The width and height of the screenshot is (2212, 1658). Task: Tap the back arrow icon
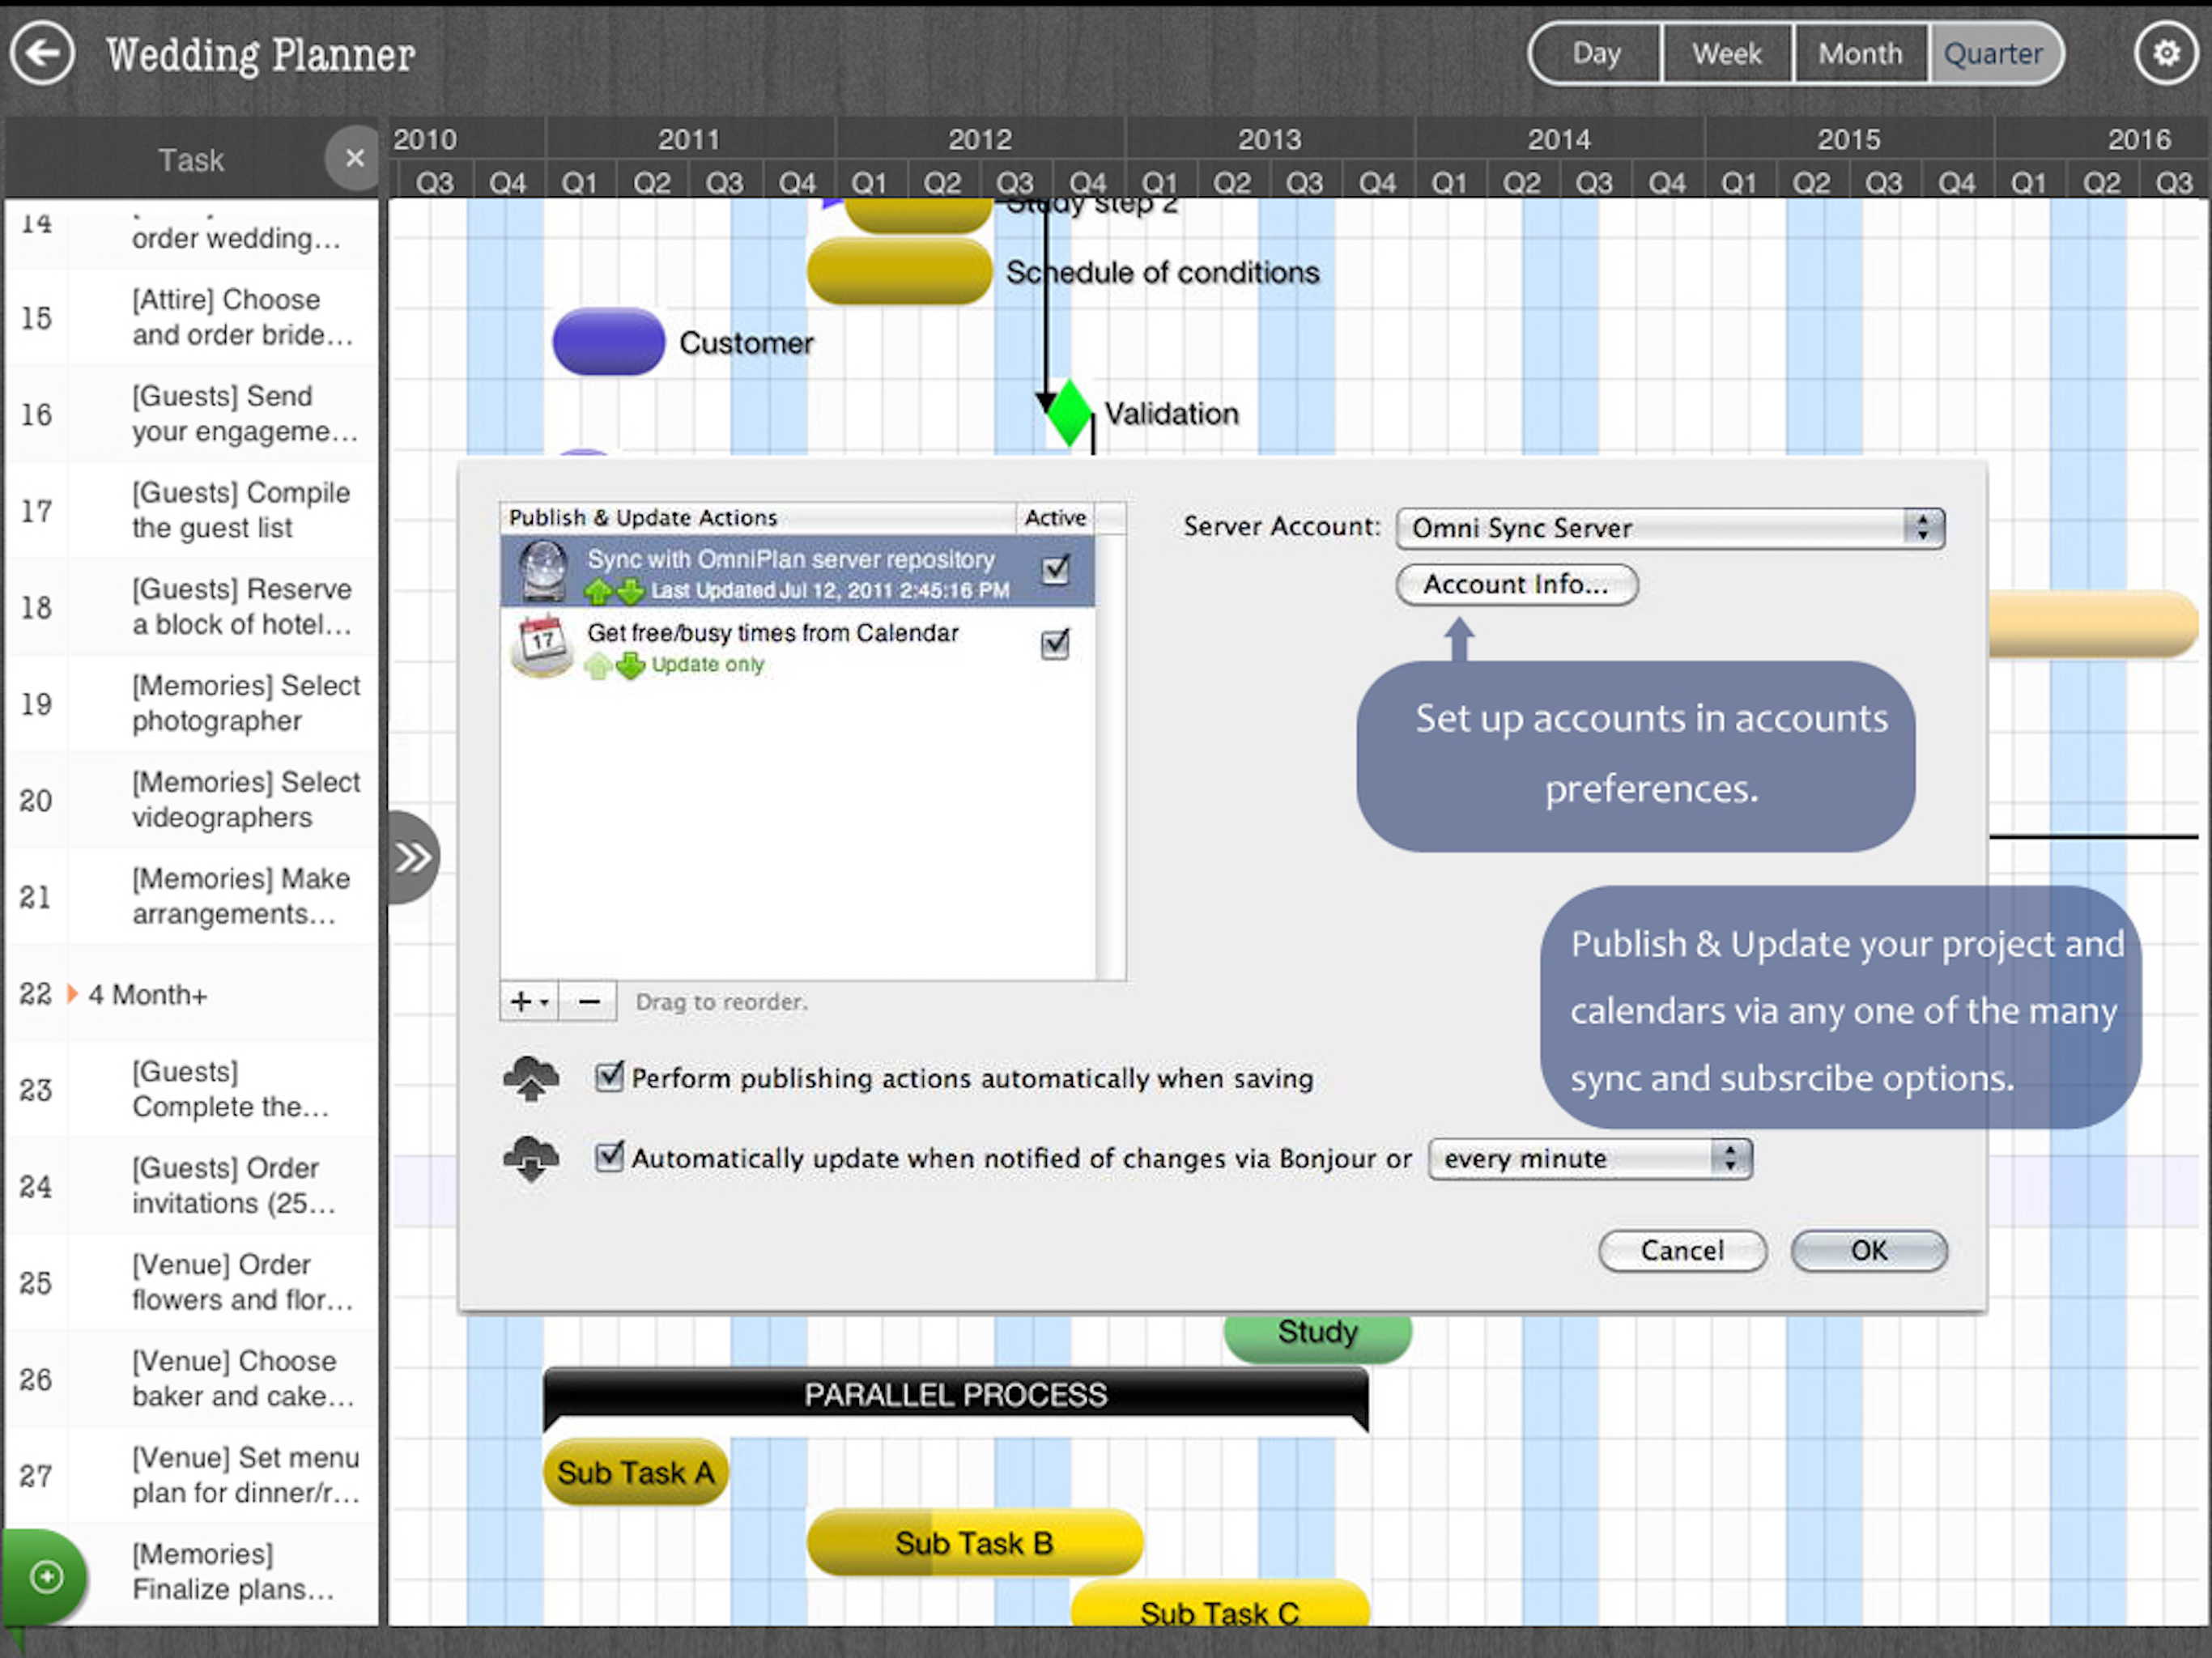point(42,53)
